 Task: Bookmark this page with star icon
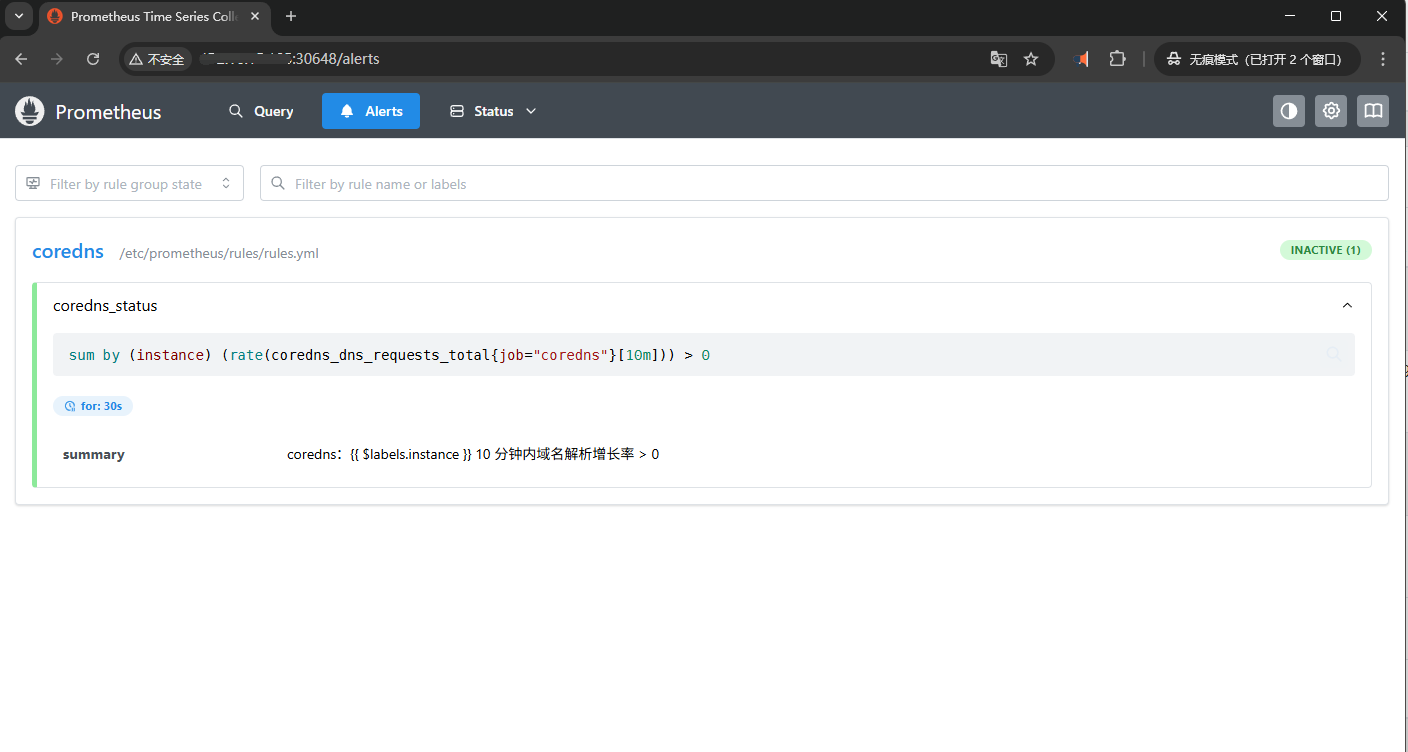(x=1031, y=59)
